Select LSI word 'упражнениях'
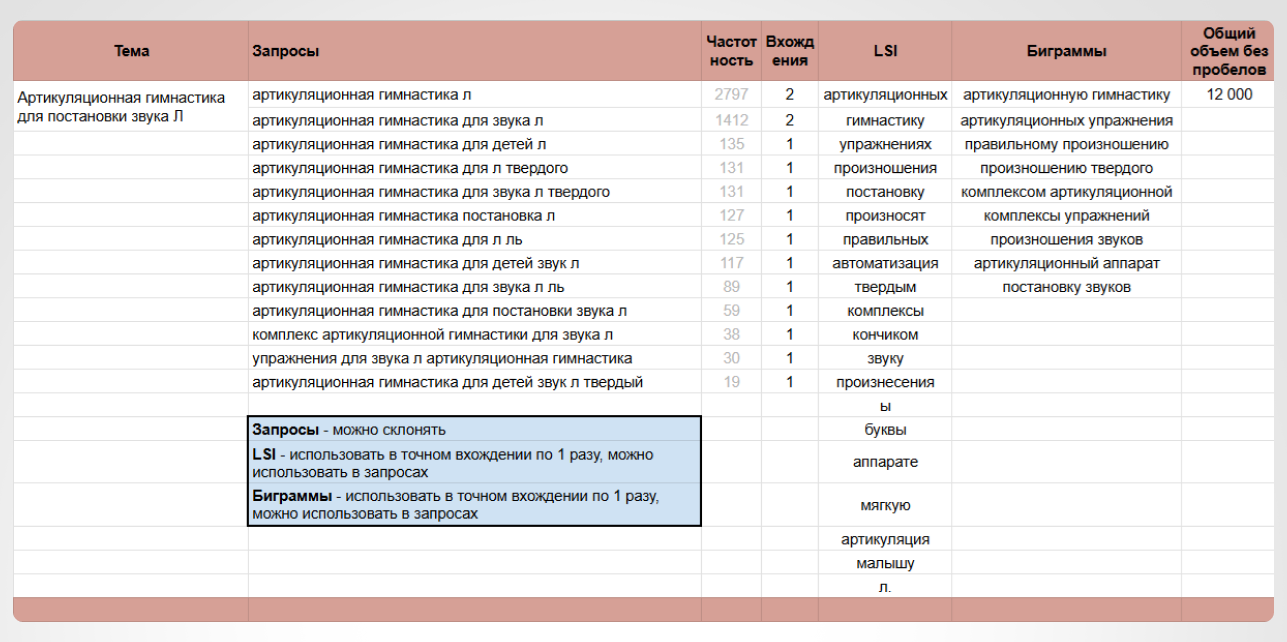Viewport: 1287px width, 642px height. click(x=885, y=144)
